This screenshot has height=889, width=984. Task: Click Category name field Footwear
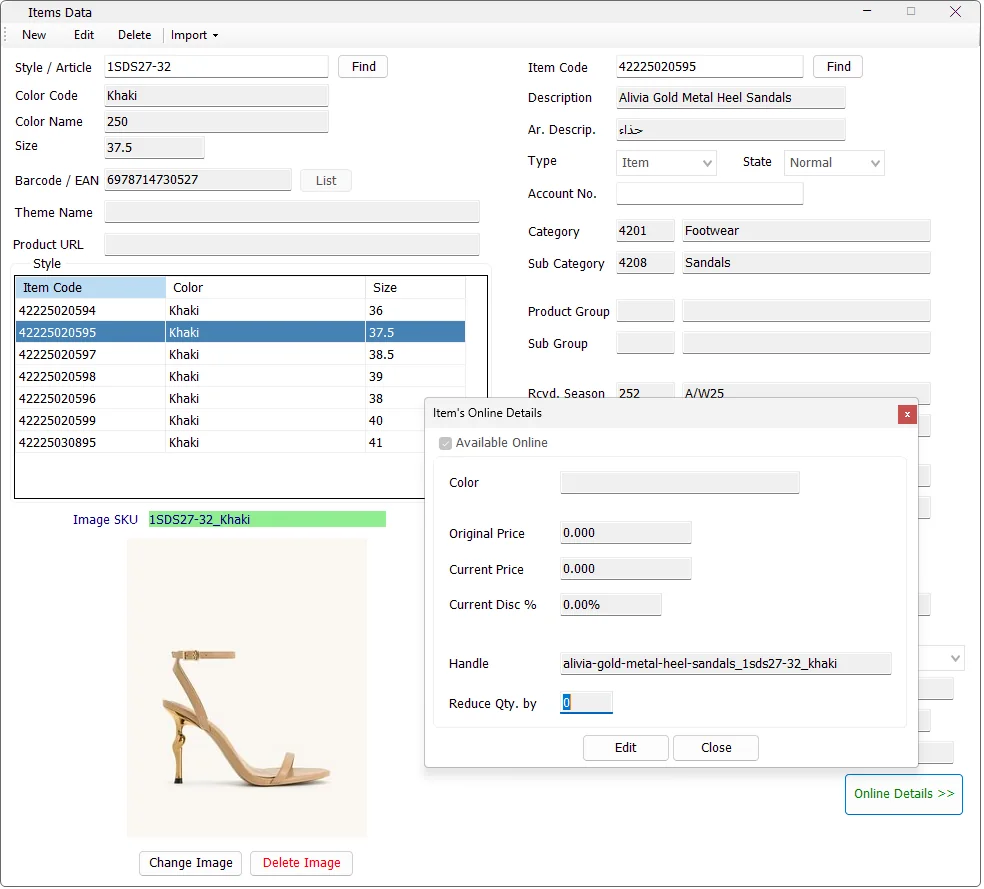[x=807, y=231]
